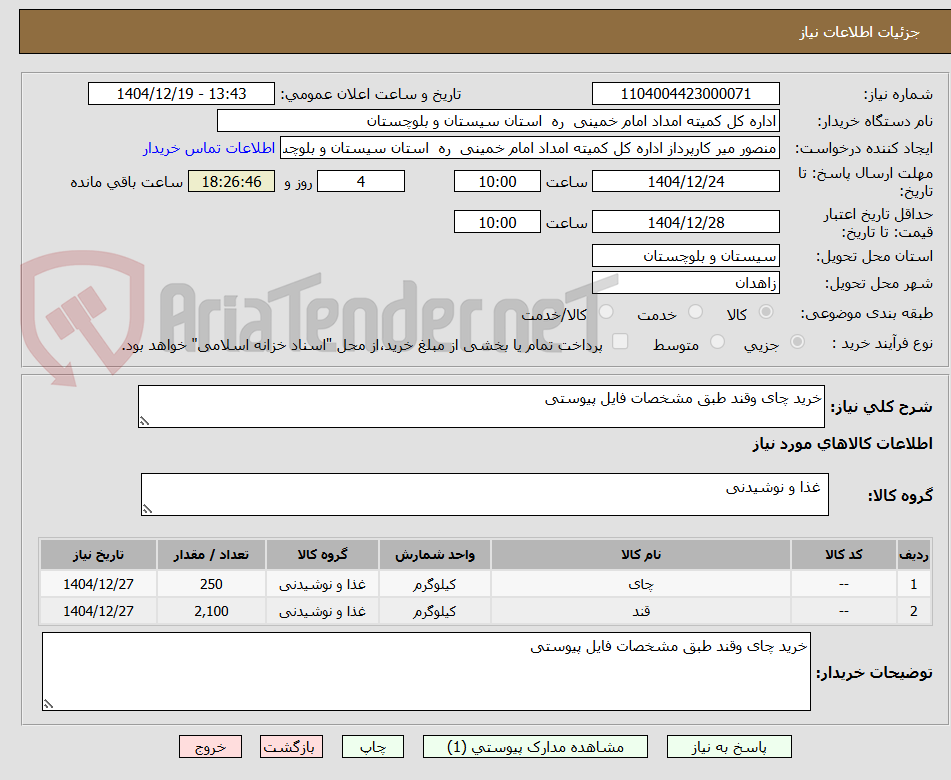Click the date 1404/12/27 in چای row
Image resolution: width=951 pixels, height=780 pixels.
[x=98, y=584]
